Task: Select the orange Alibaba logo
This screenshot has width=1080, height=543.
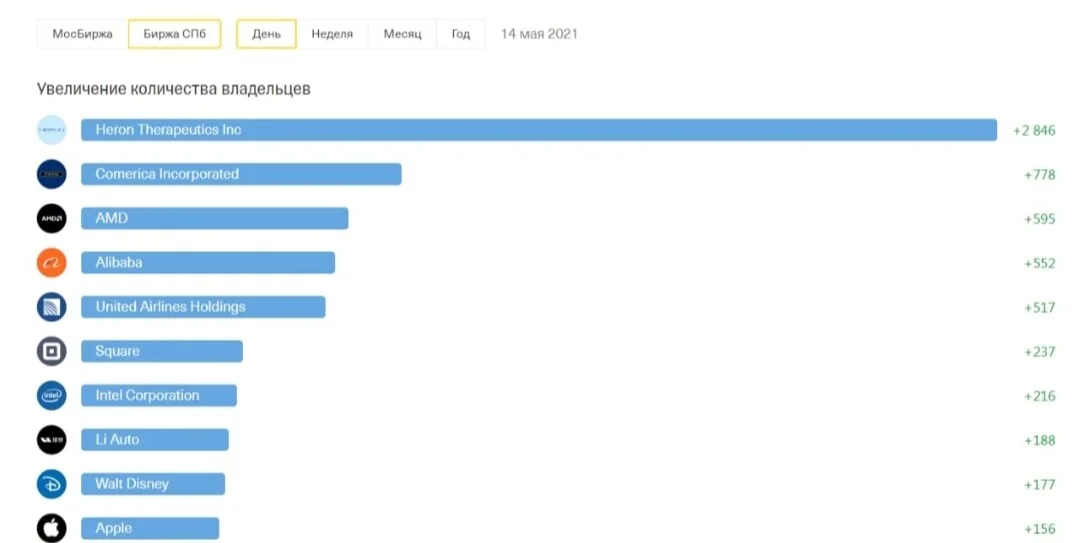Action: pyautogui.click(x=52, y=263)
